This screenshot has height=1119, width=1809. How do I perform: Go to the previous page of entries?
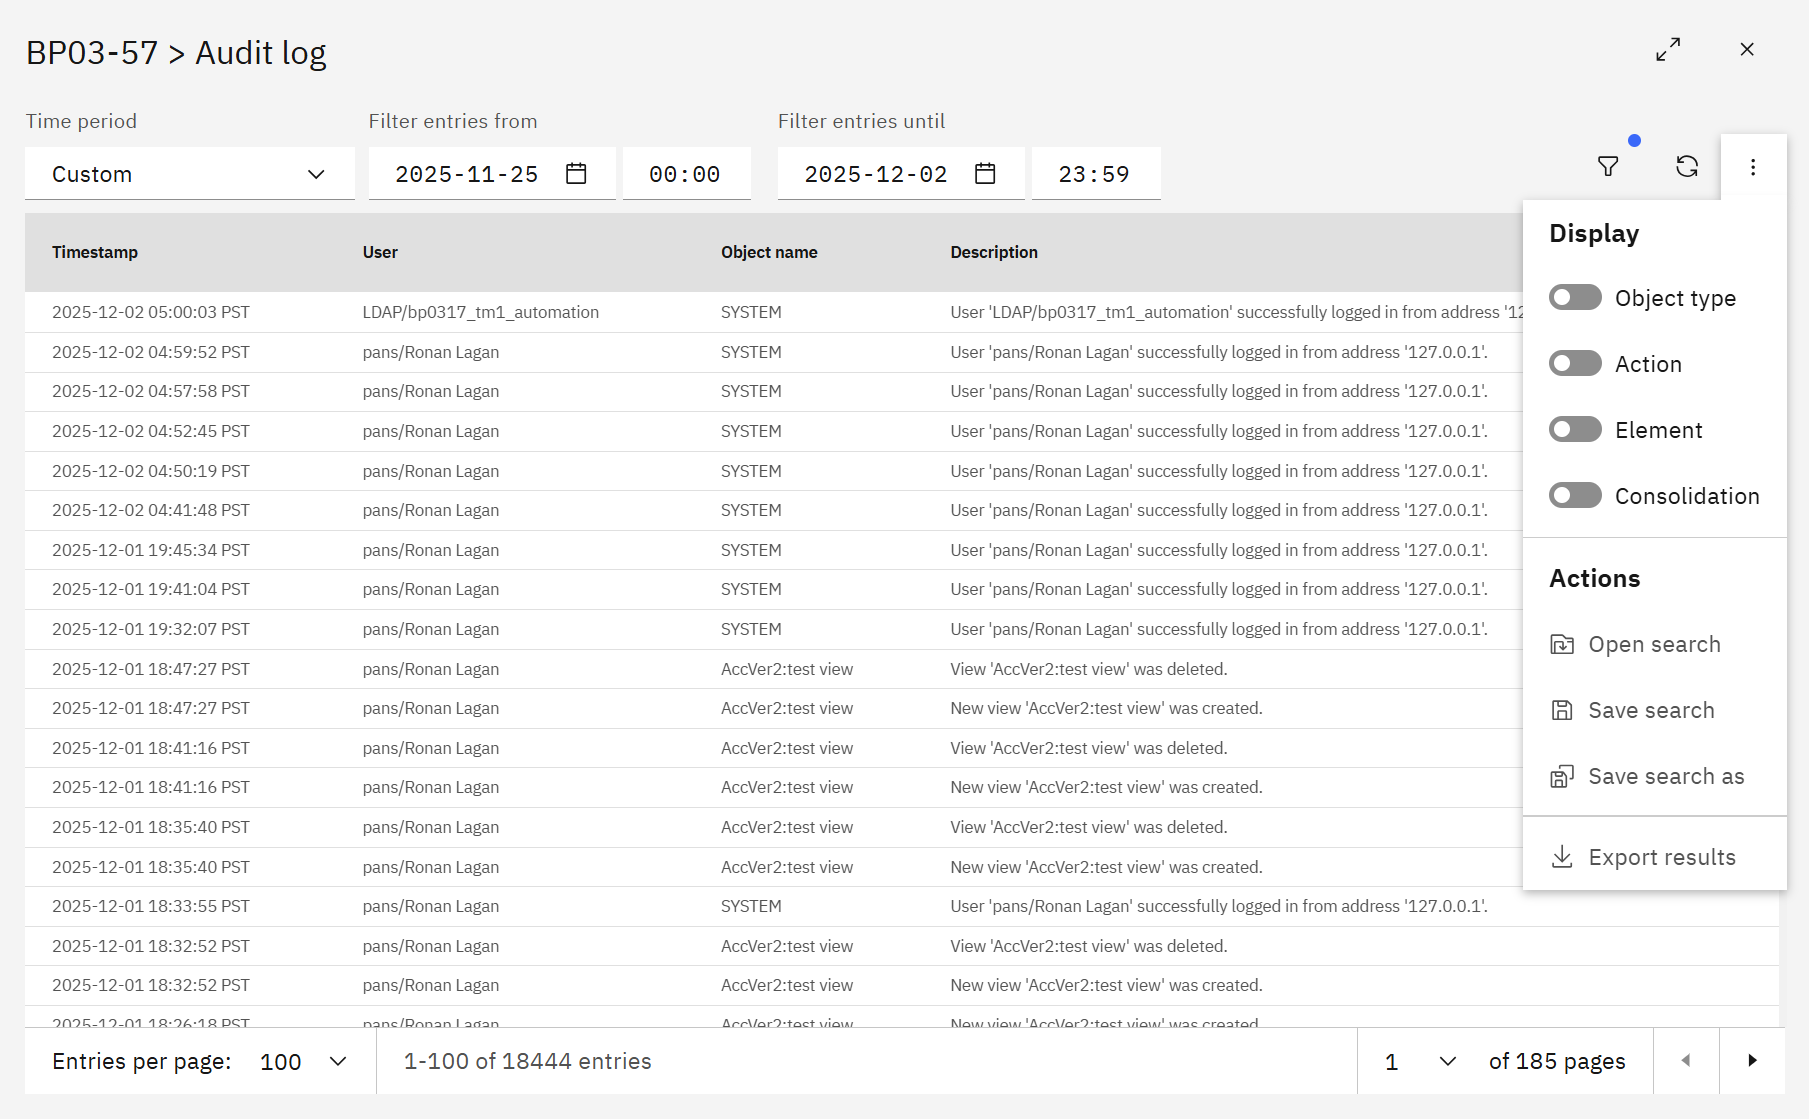pyautogui.click(x=1686, y=1061)
